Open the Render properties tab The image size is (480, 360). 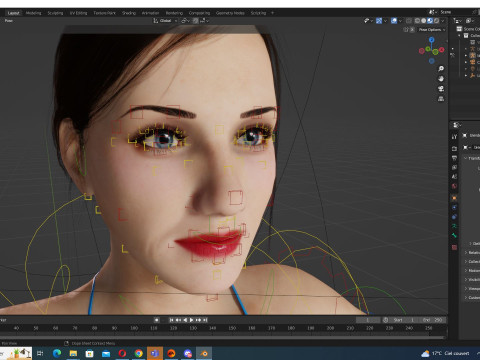coord(454,148)
